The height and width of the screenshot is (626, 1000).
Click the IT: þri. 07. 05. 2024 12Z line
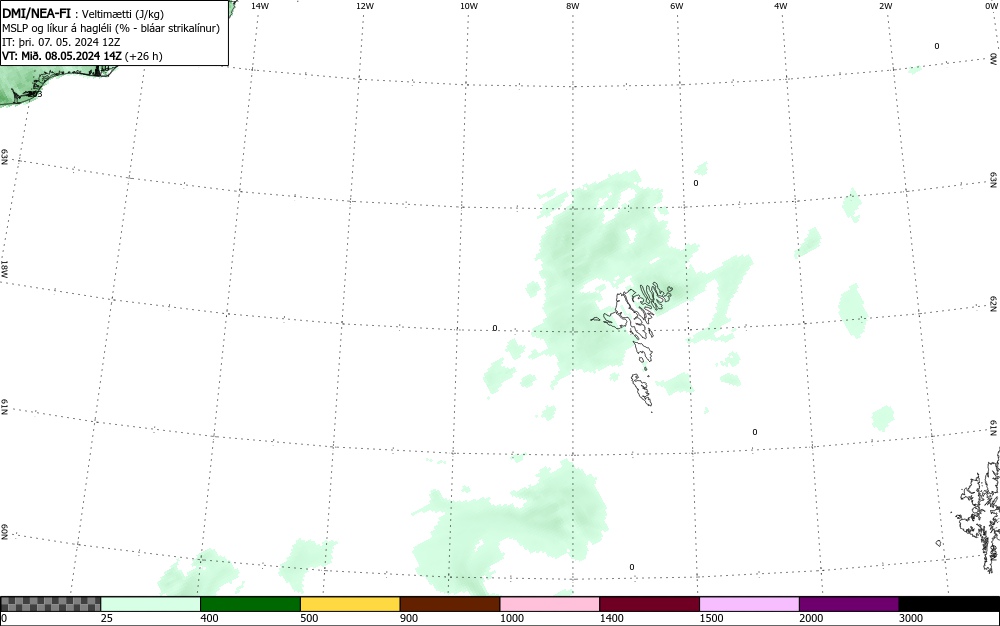(x=61, y=42)
